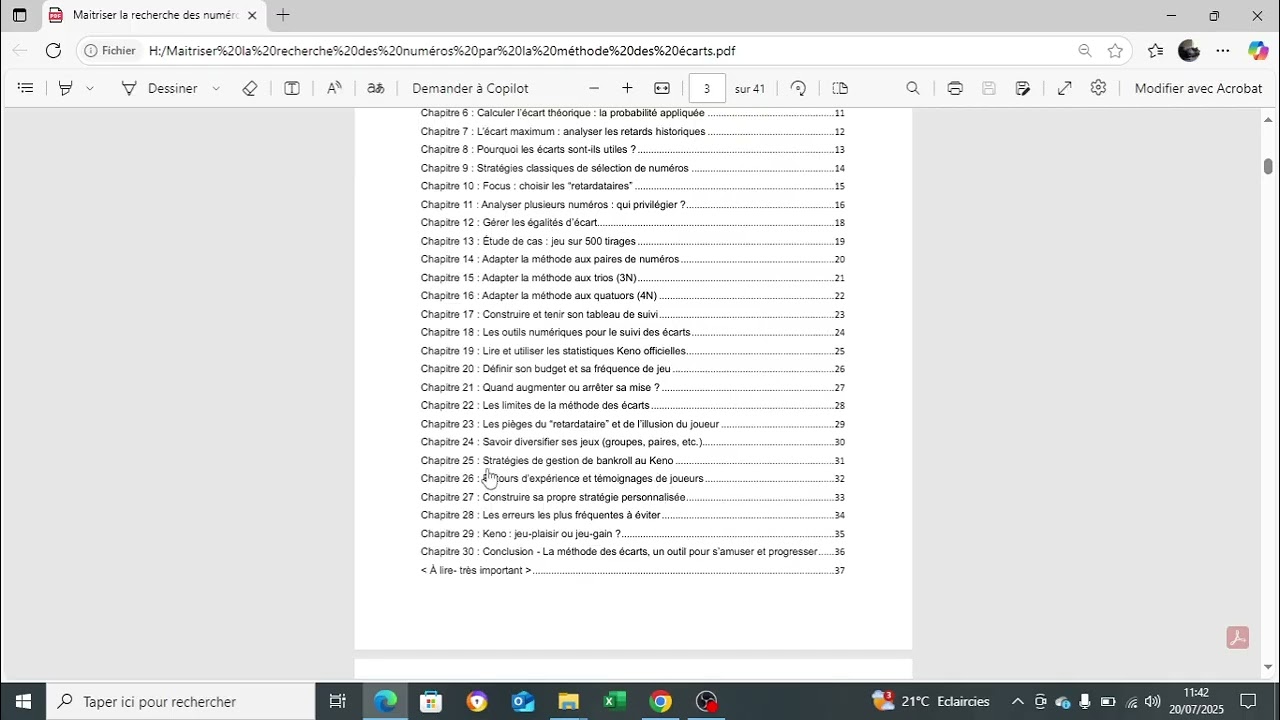1280x720 pixels.
Task: Click the taskbar search box
Action: (181, 701)
